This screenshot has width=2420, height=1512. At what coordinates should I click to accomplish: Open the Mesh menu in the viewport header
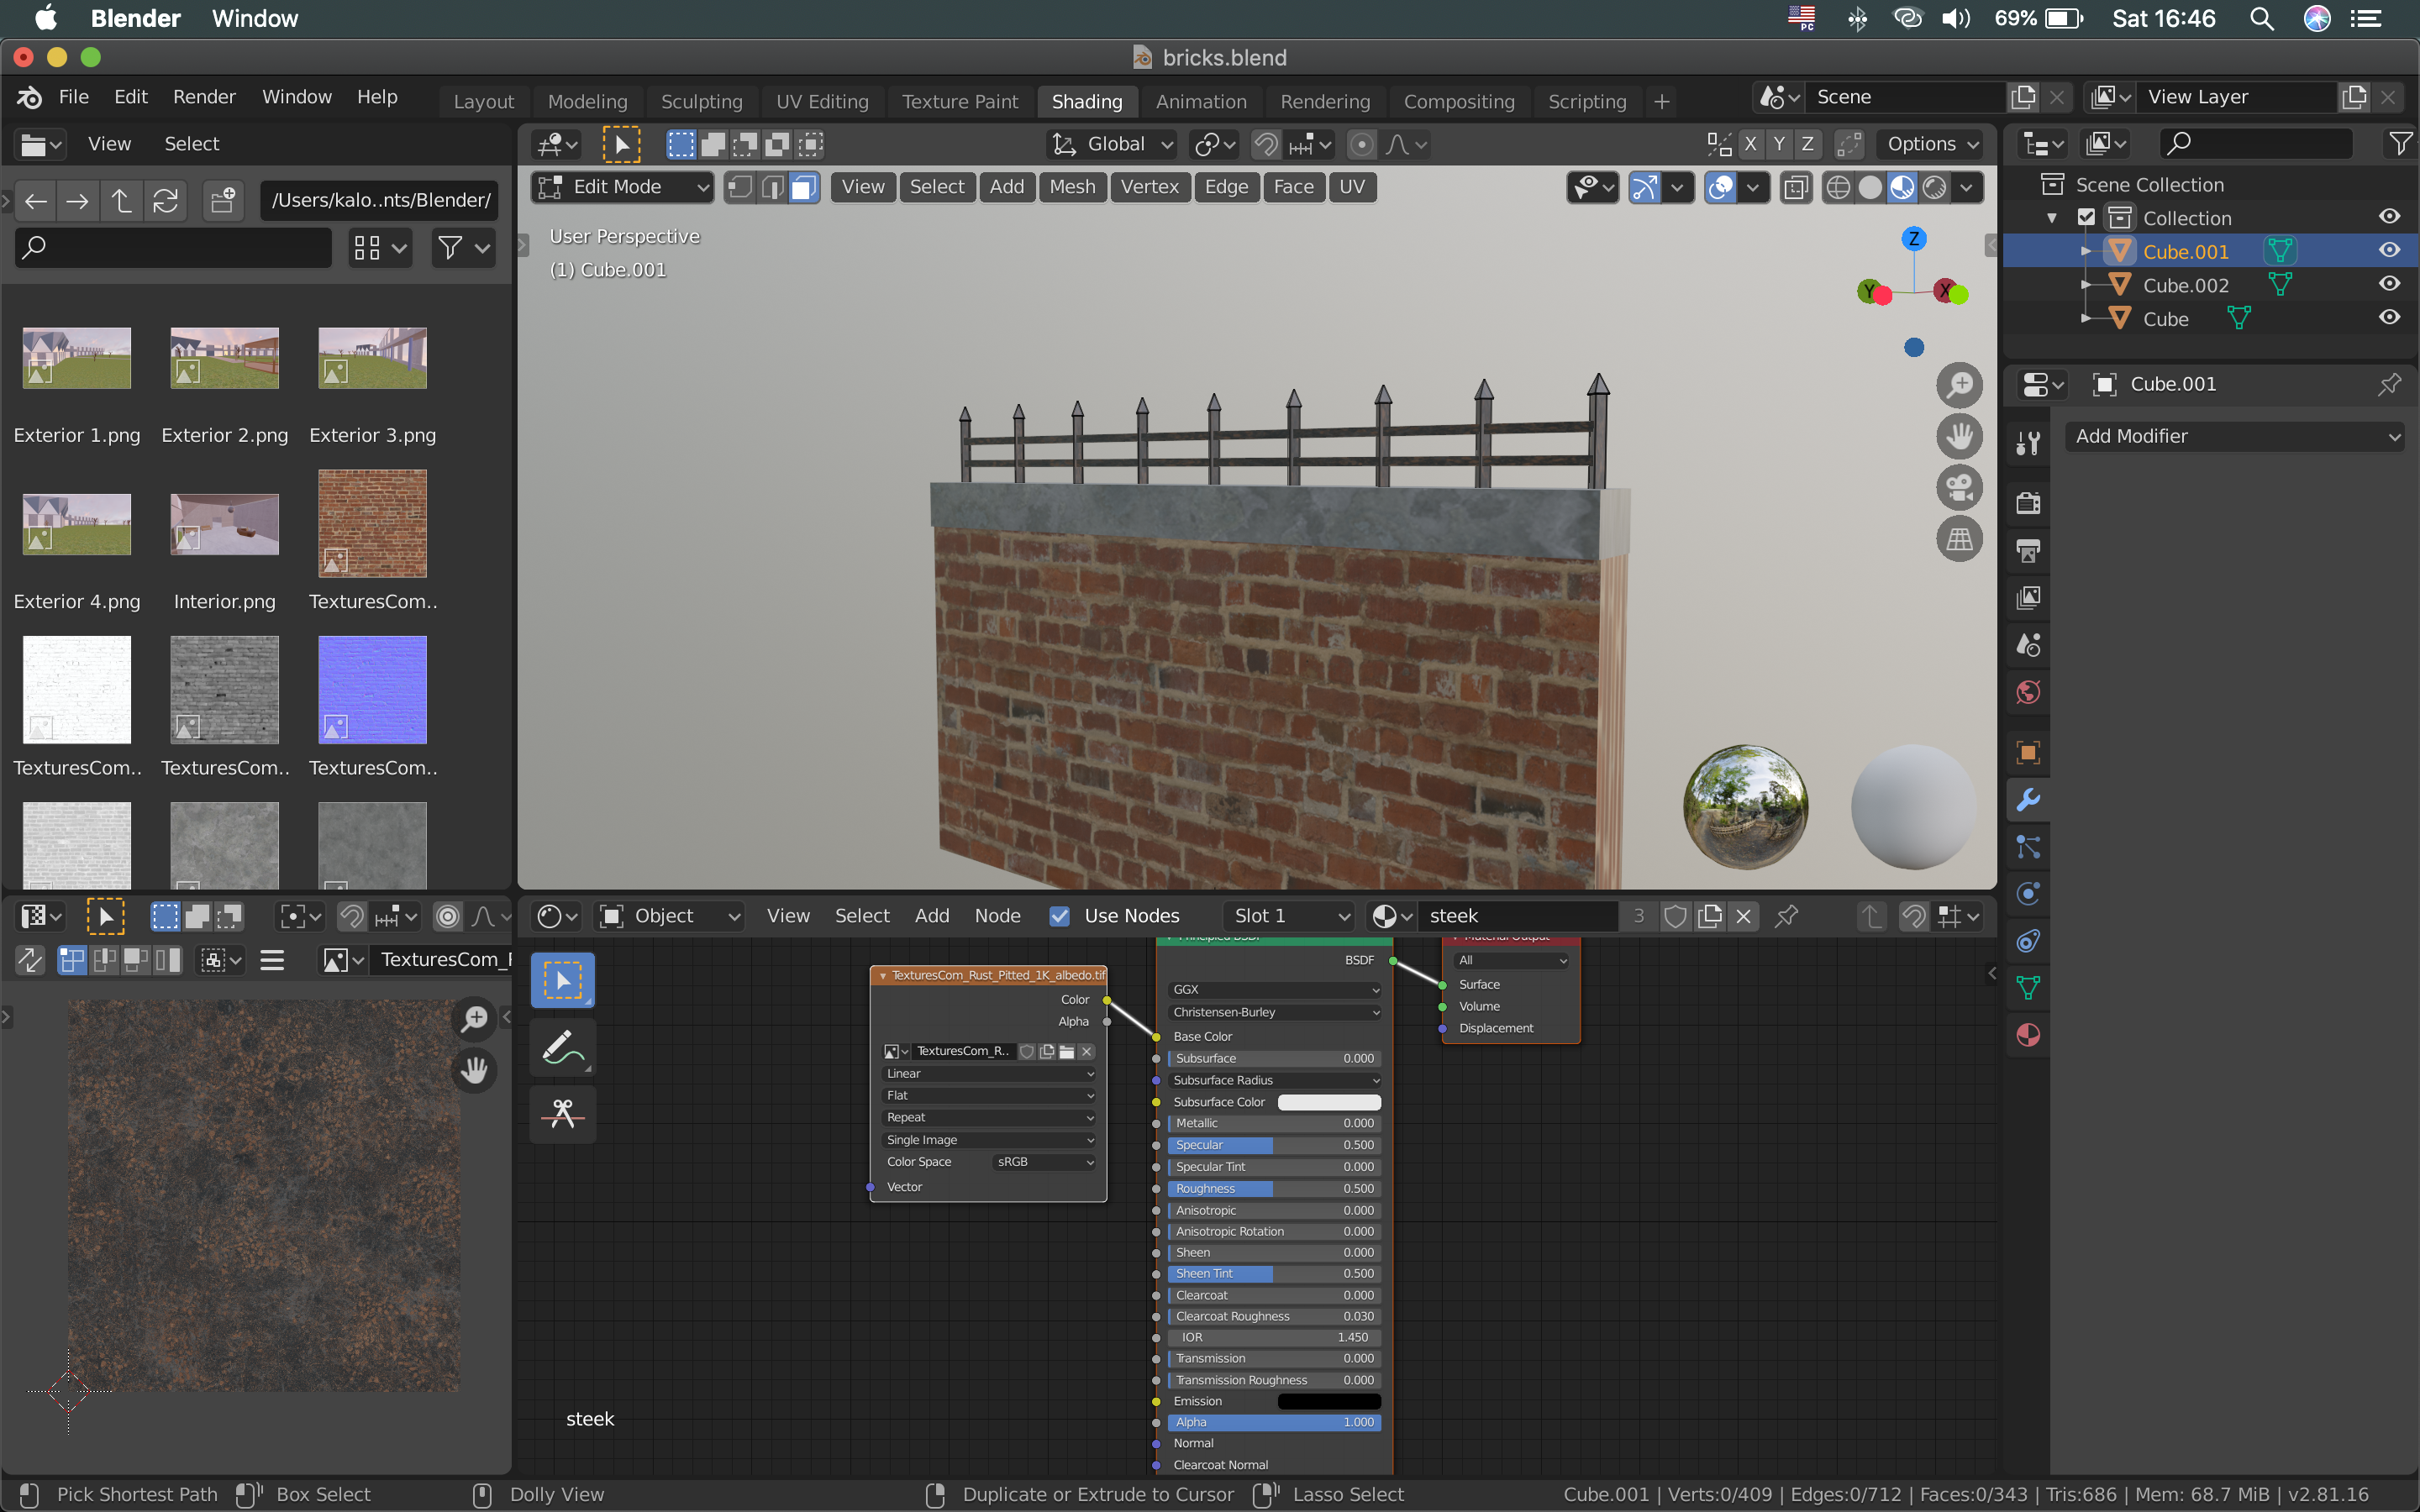[x=1071, y=186]
